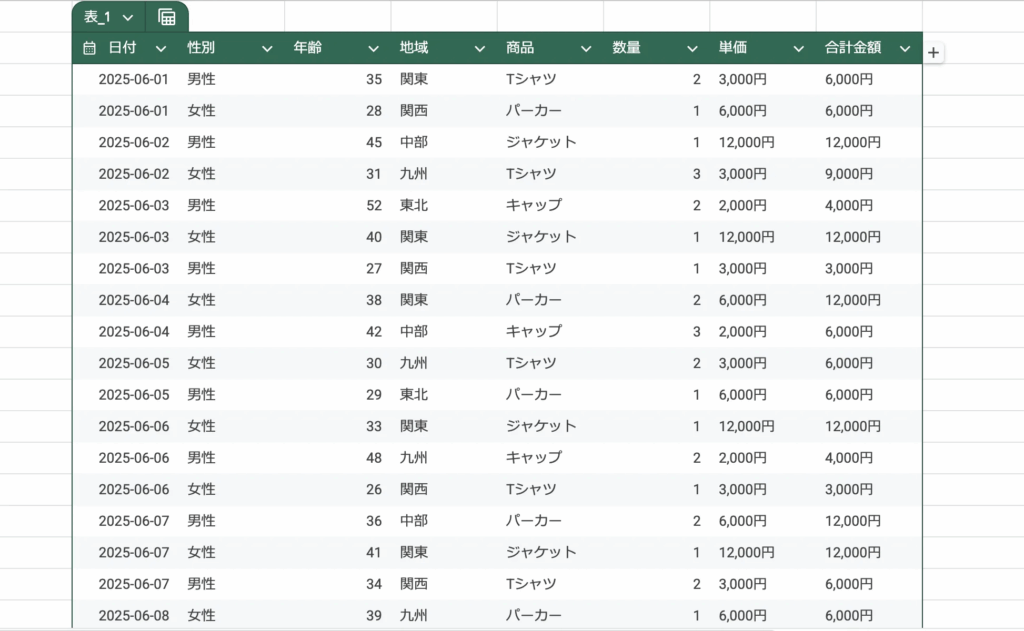Select the 東北 cell in the age 52 row
Screen dimensions: 1024x631
(414, 205)
